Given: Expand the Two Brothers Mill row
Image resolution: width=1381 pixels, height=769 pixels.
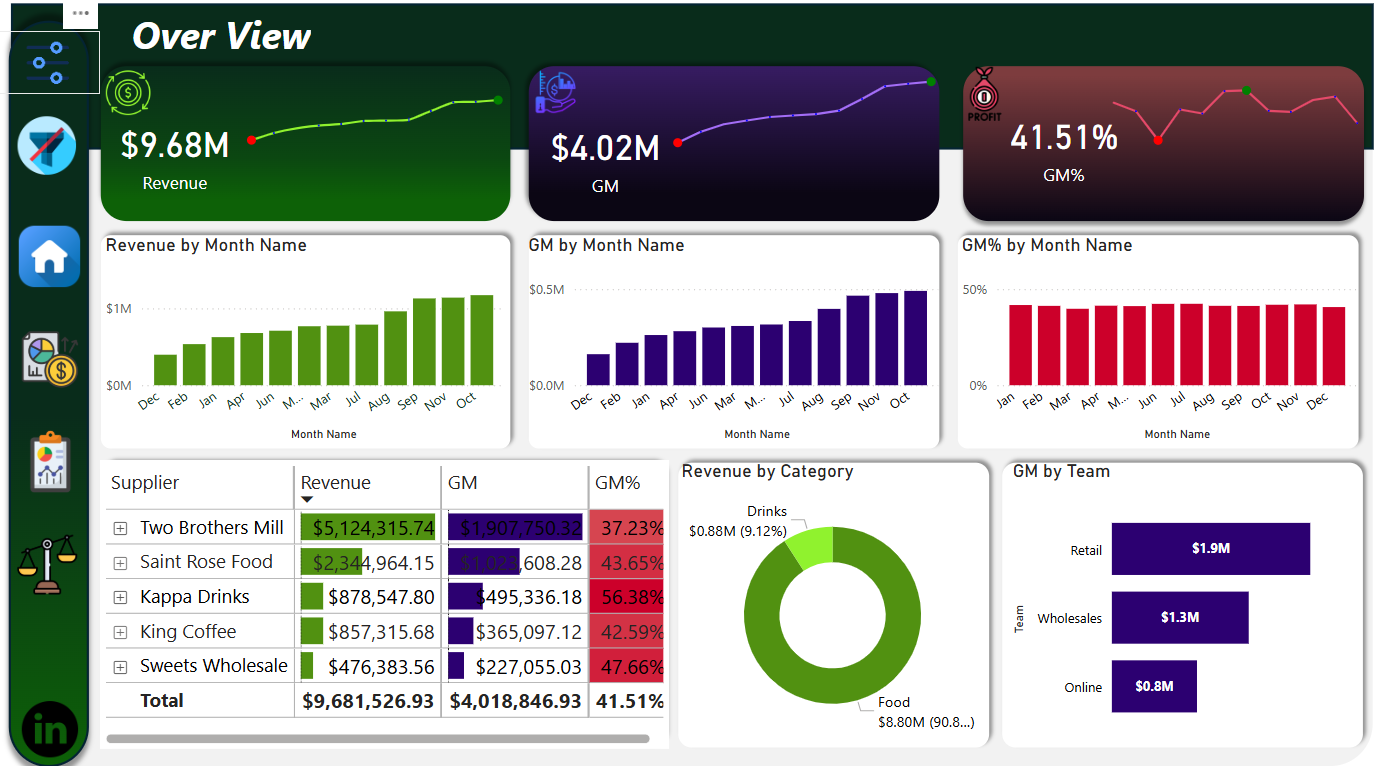Looking at the screenshot, I should 120,528.
